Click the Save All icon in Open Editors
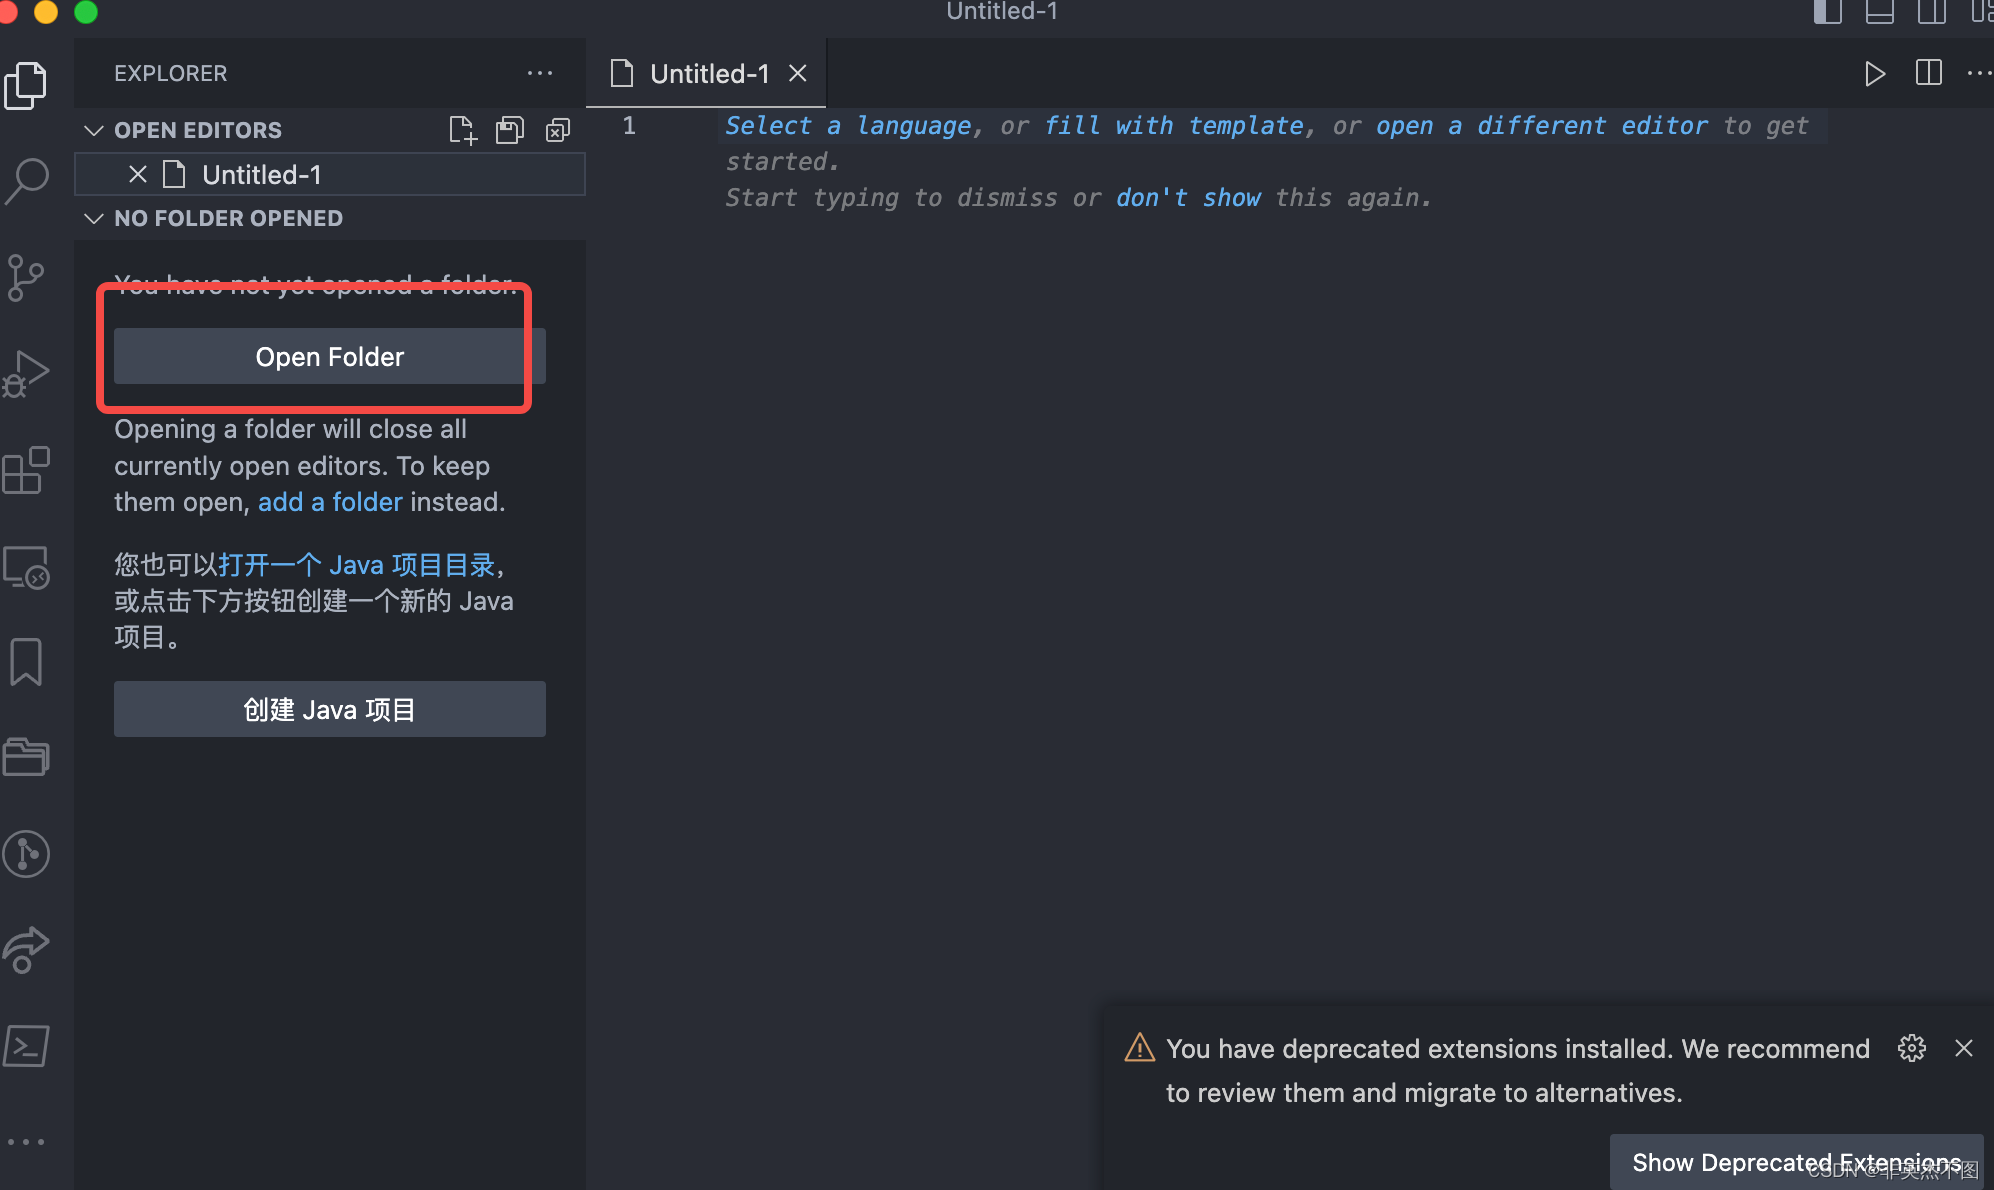Screen dimensions: 1994x1190 tap(510, 130)
